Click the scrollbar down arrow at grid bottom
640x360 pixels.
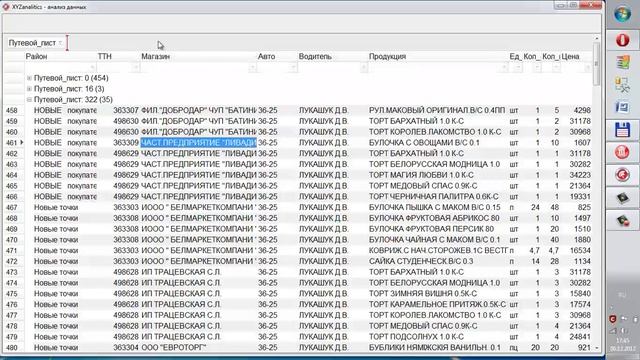click(596, 348)
